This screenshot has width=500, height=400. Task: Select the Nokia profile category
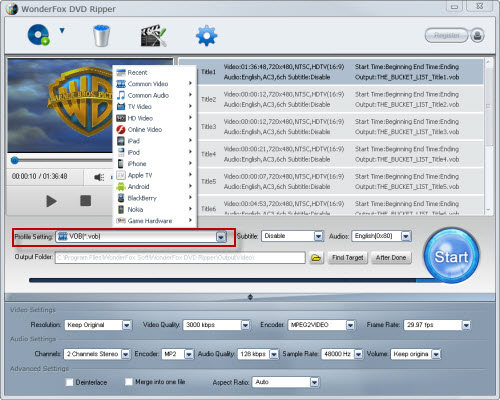[x=155, y=209]
